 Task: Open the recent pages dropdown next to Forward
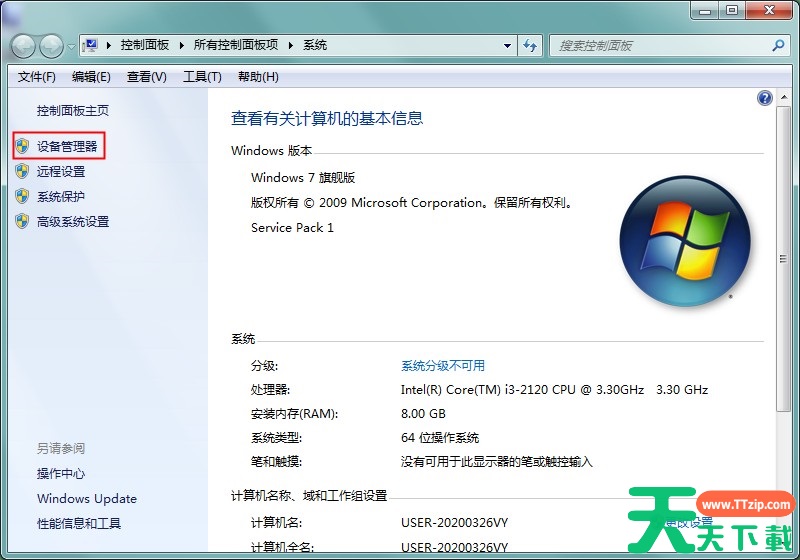pos(71,47)
